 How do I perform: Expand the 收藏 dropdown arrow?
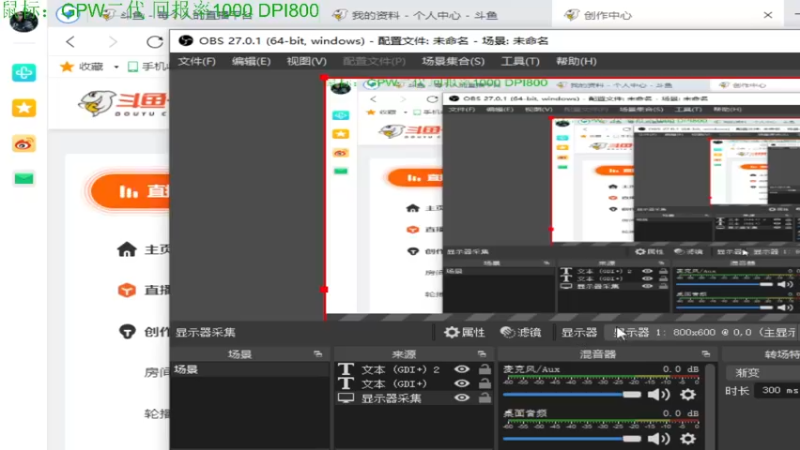point(116,67)
